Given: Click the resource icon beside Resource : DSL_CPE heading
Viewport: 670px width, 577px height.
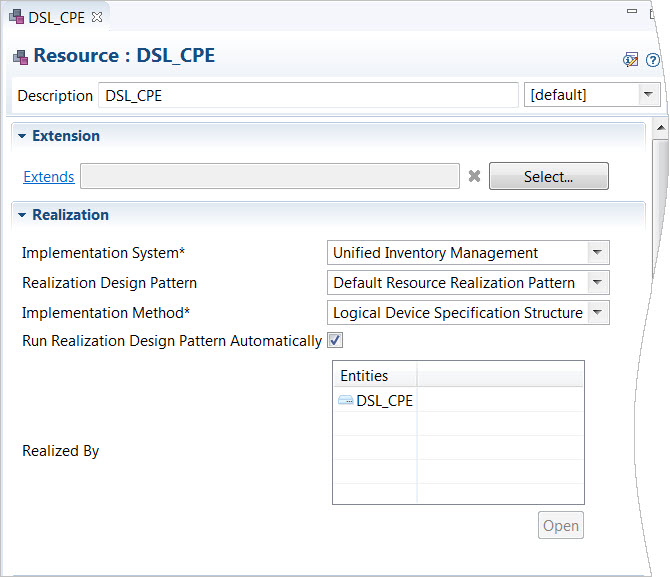Looking at the screenshot, I should [x=21, y=57].
